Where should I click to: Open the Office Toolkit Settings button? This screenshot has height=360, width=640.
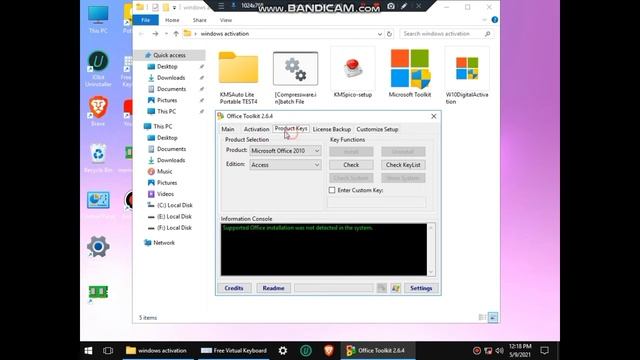click(421, 288)
